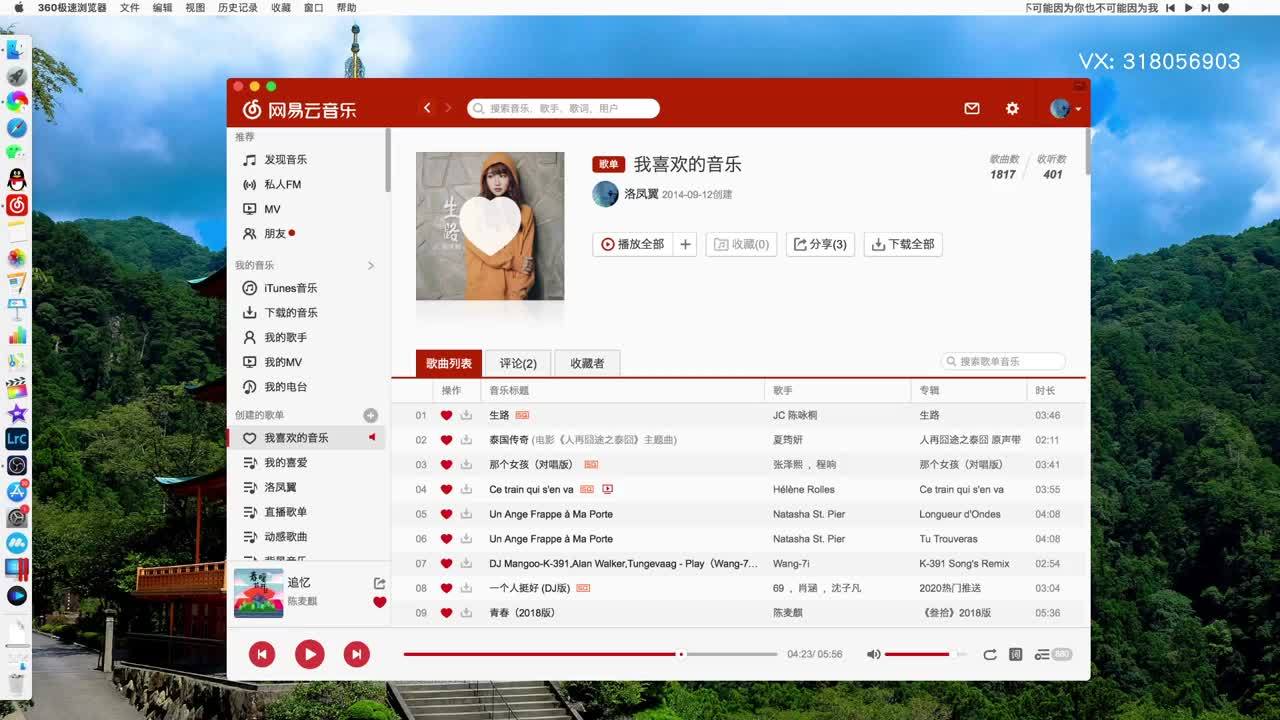This screenshot has width=1280, height=720.
Task: Open settings gear in header
Action: coord(1012,109)
